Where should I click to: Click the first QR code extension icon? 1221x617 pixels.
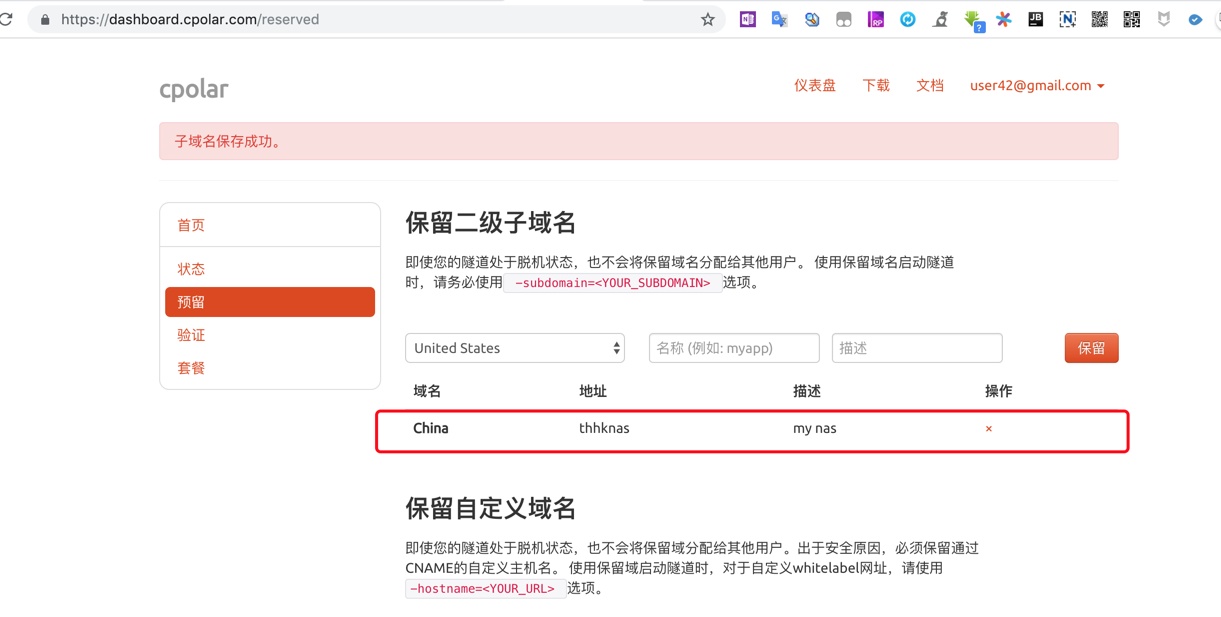click(x=1100, y=19)
